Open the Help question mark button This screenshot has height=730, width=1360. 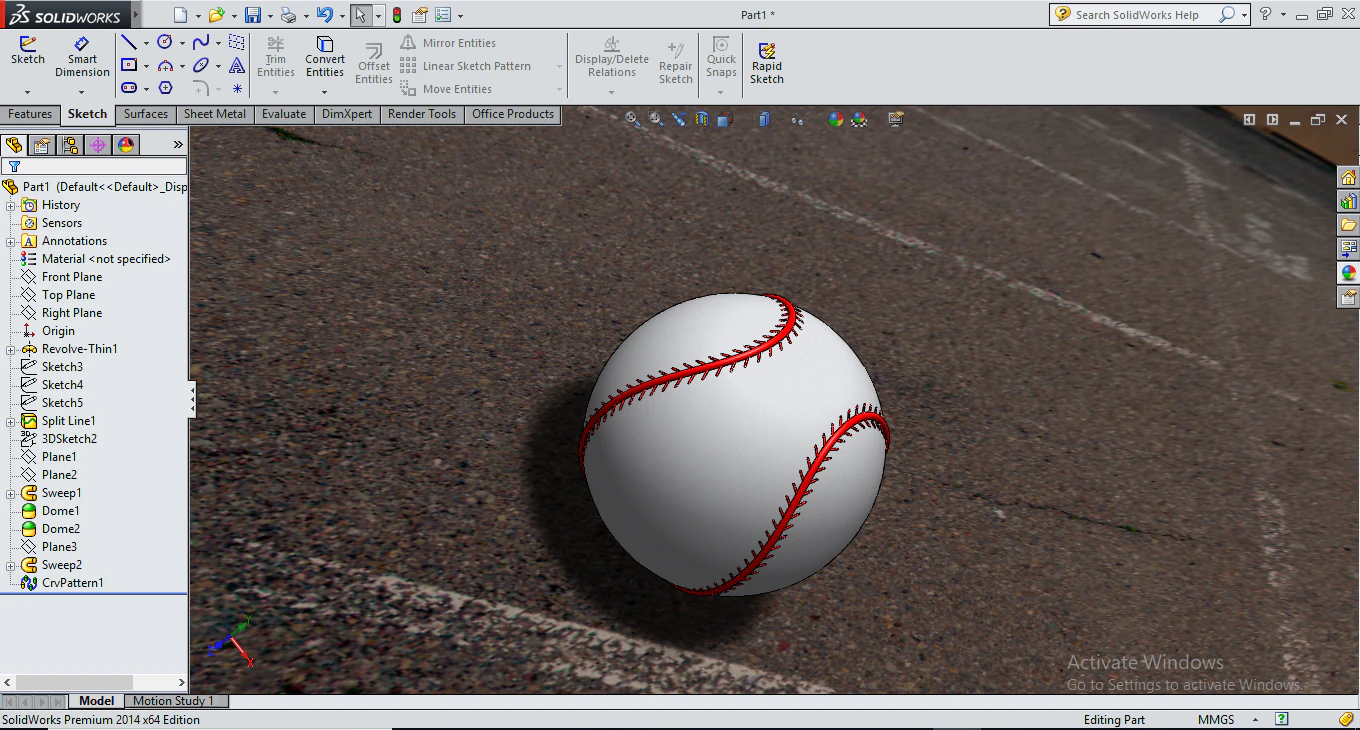tap(1265, 14)
